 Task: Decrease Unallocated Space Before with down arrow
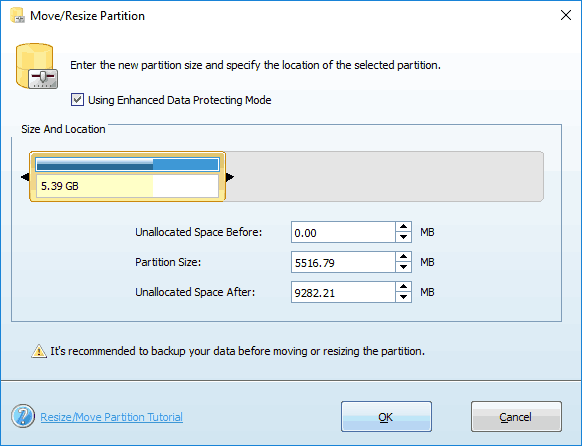pos(403,237)
